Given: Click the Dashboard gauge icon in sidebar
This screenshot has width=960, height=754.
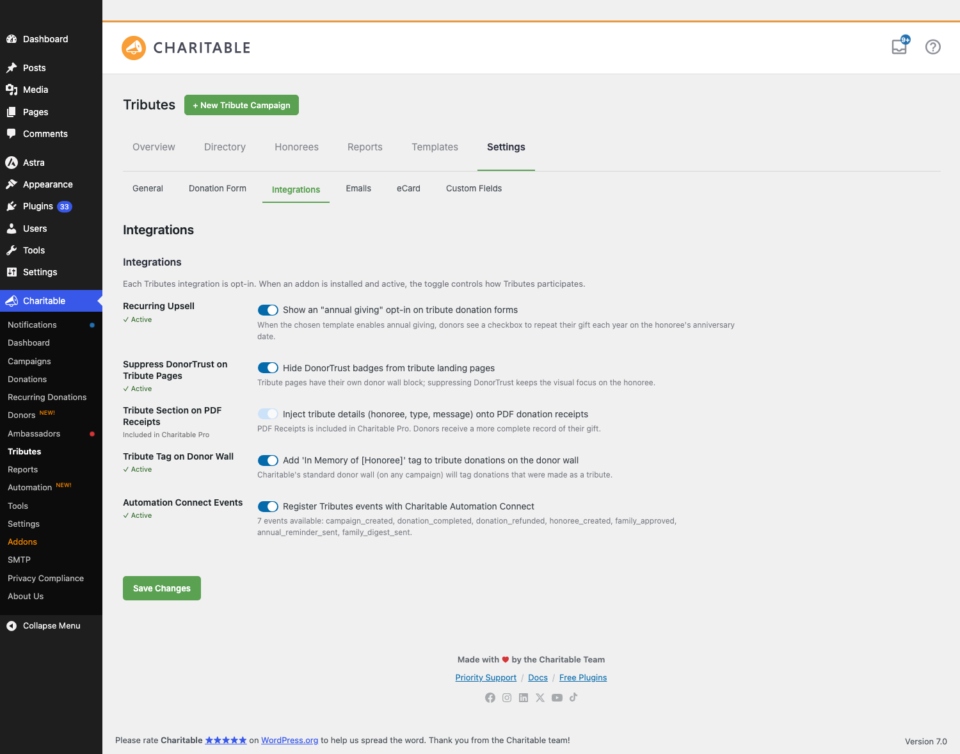Looking at the screenshot, I should point(11,39).
